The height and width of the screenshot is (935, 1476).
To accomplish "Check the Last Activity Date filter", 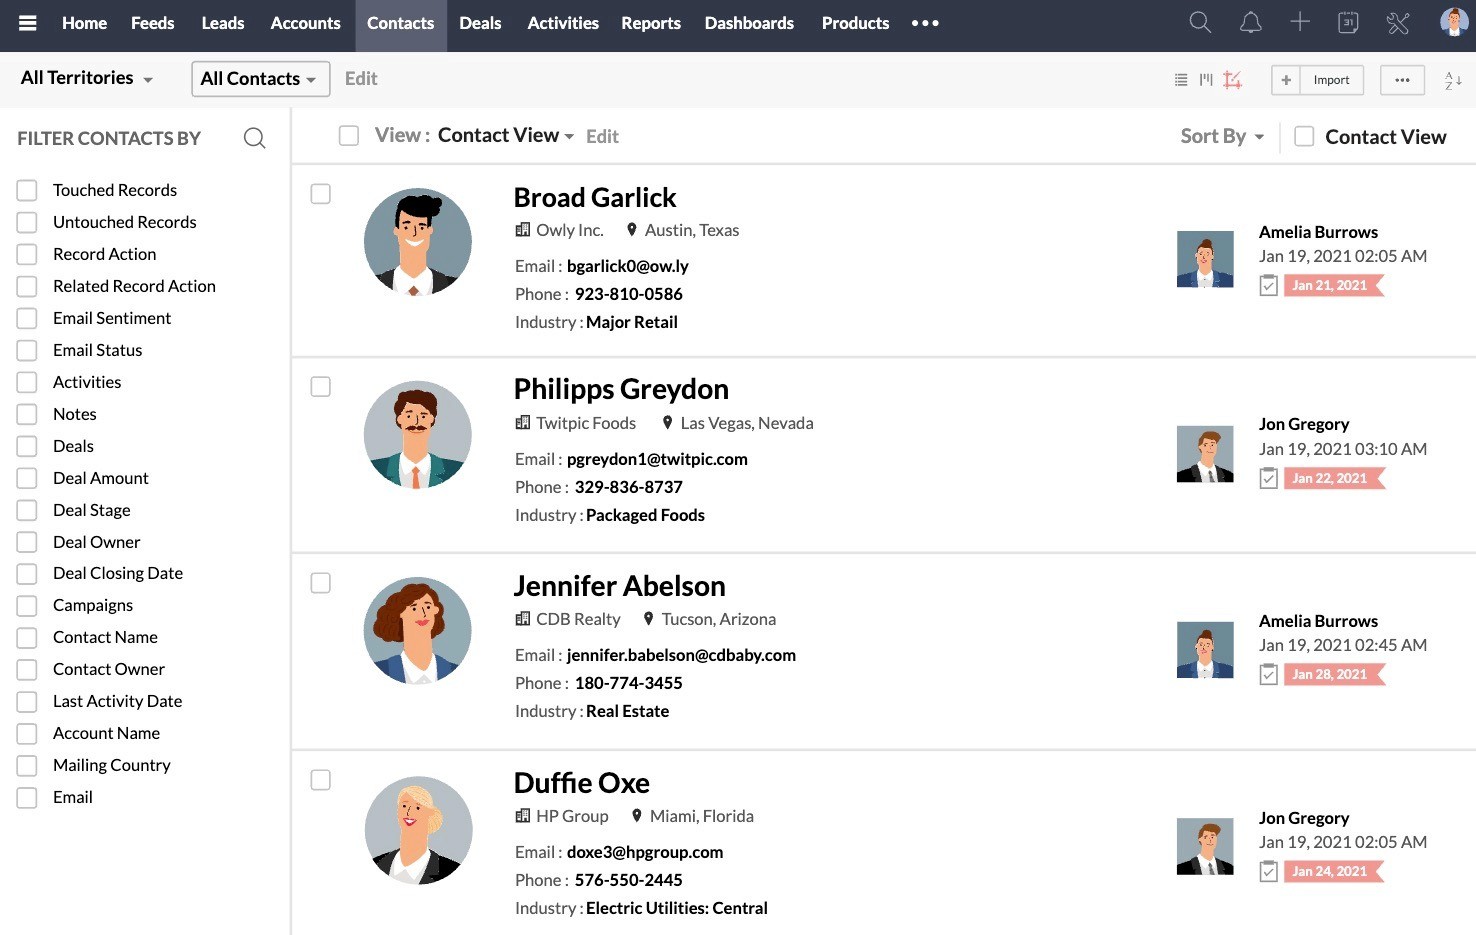I will [x=28, y=701].
